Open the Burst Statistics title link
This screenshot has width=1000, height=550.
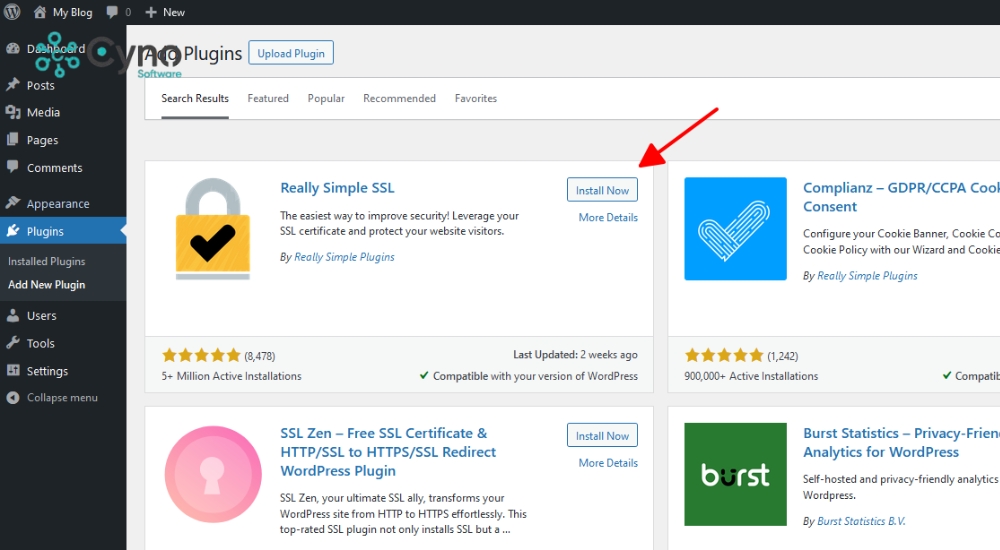[x=901, y=442]
